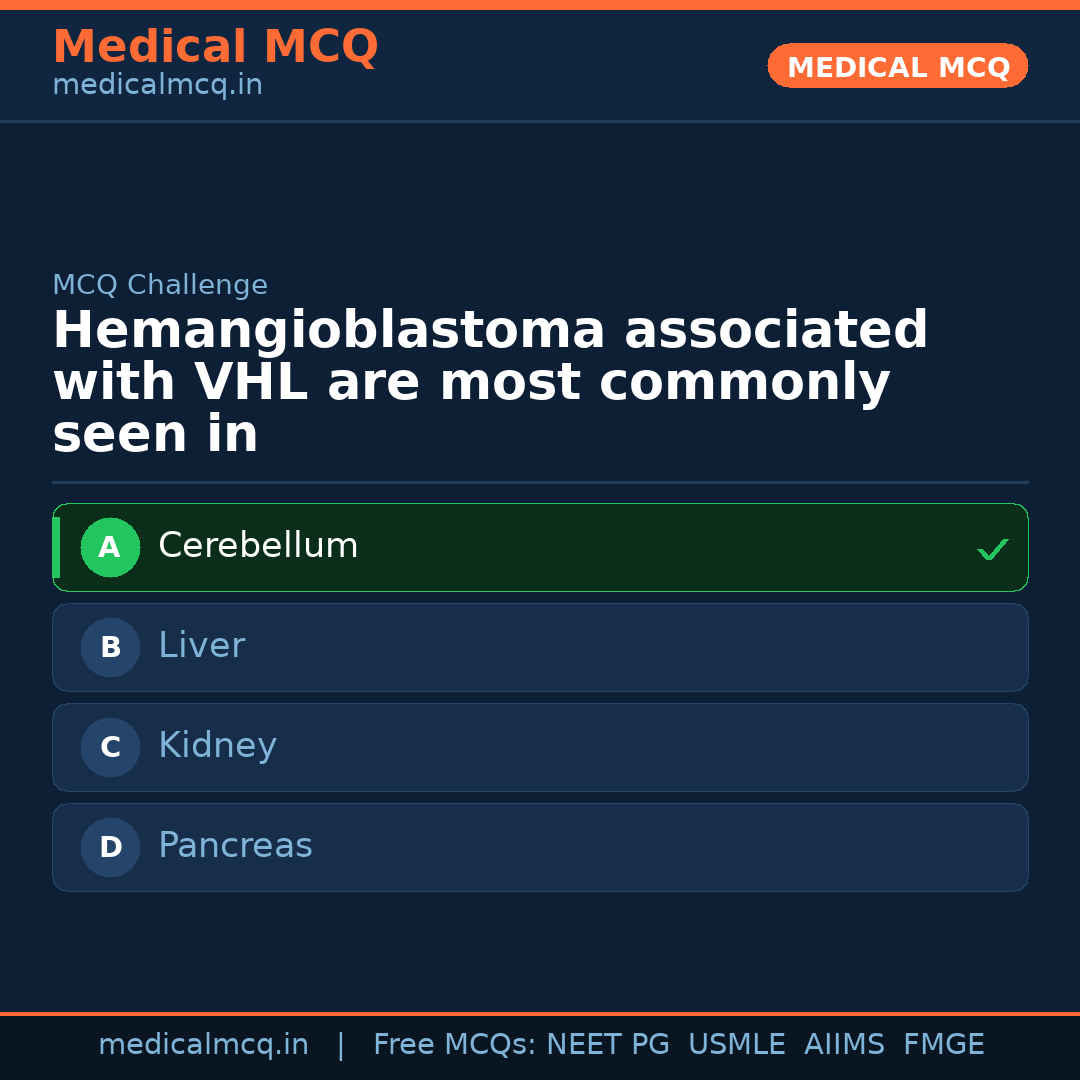Image resolution: width=1080 pixels, height=1080 pixels.
Task: Click the C letter circle
Action: click(x=110, y=748)
